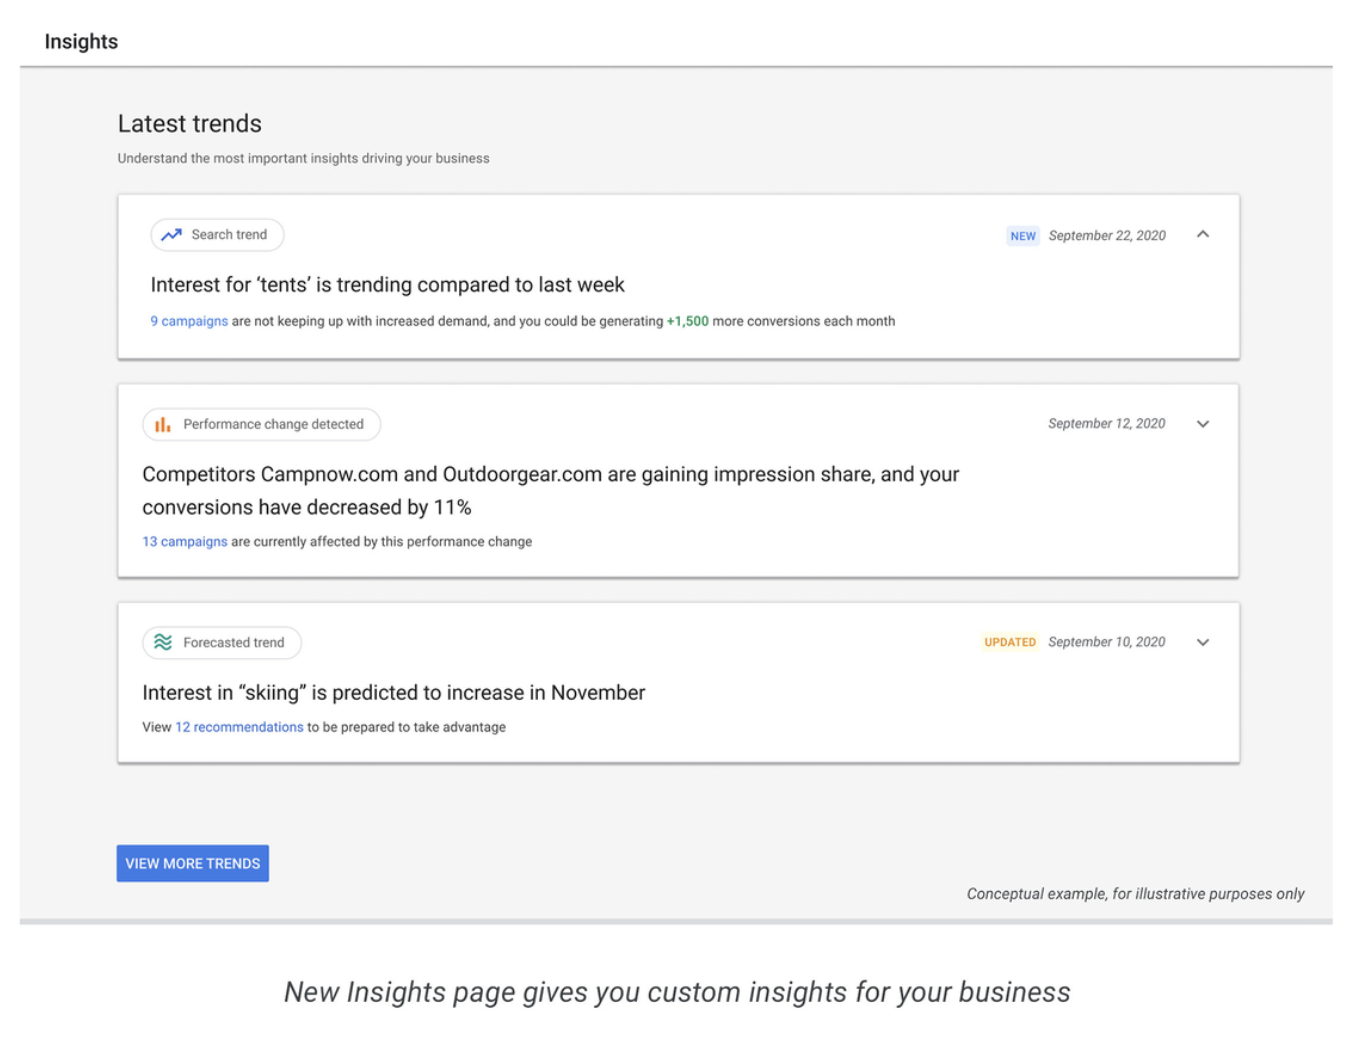1360x1052 pixels.
Task: Select the Search trend chip
Action: pyautogui.click(x=217, y=235)
